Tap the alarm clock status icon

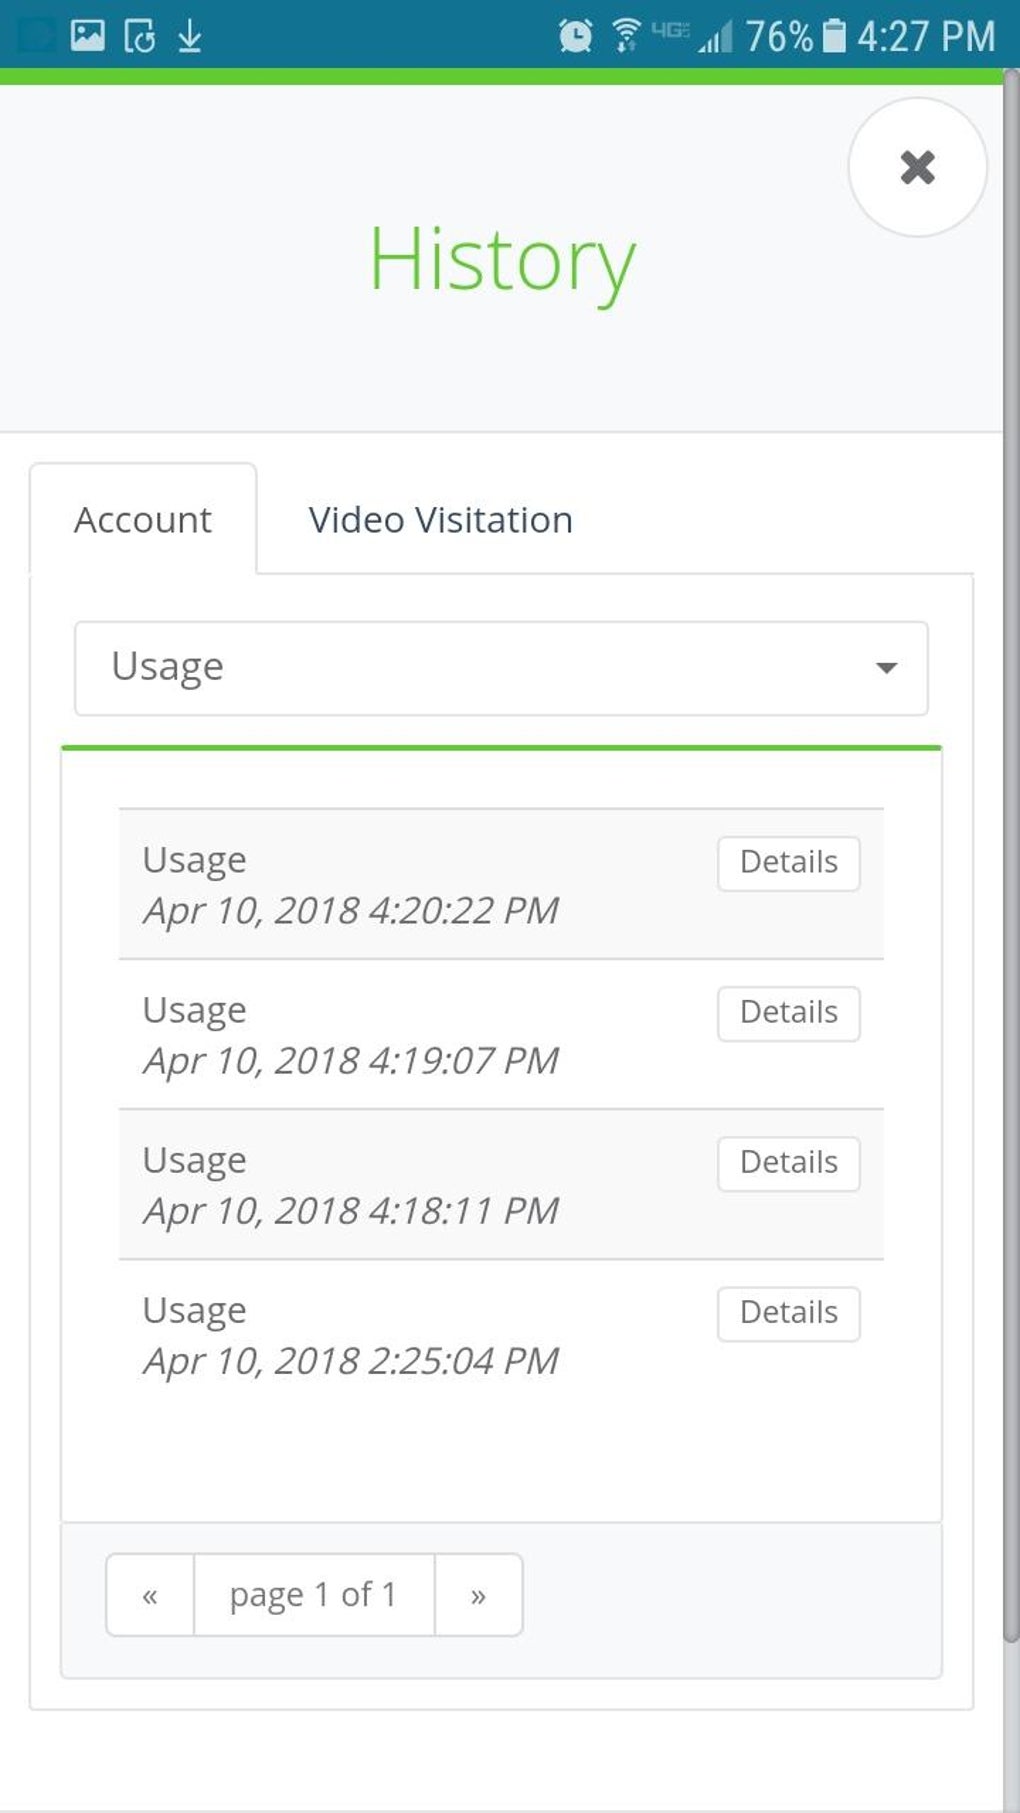tap(575, 36)
